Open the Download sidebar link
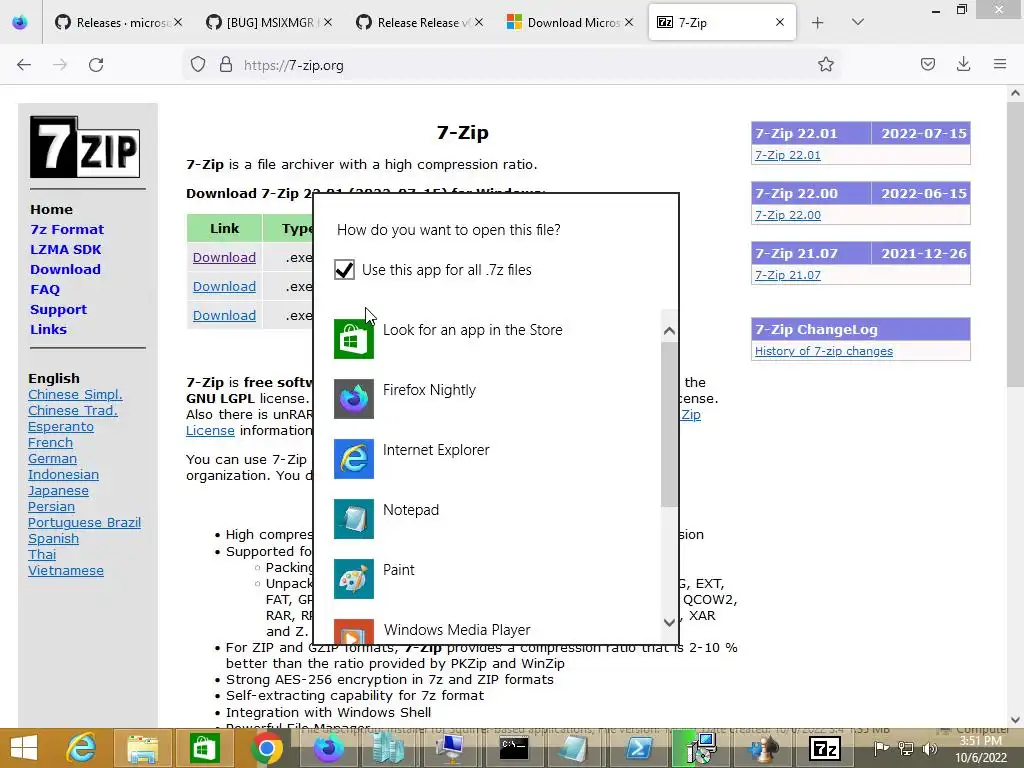Screen dimensions: 1024x768 [x=65, y=269]
